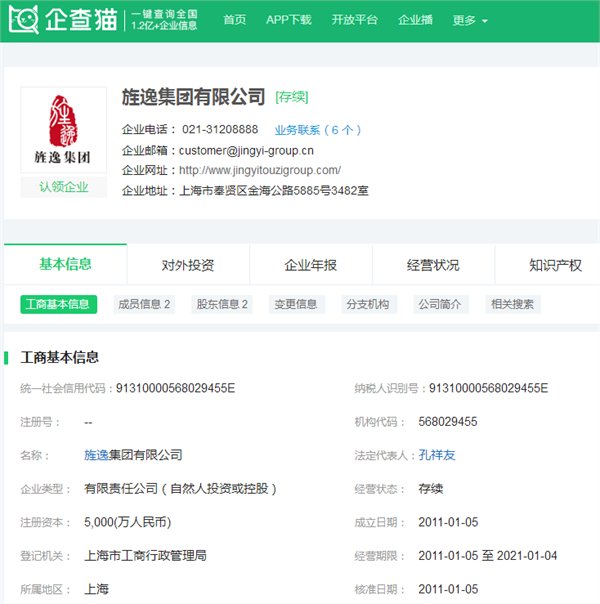Click the company title 旌逸集团有限公司 heading
The image size is (600, 604).
(193, 97)
